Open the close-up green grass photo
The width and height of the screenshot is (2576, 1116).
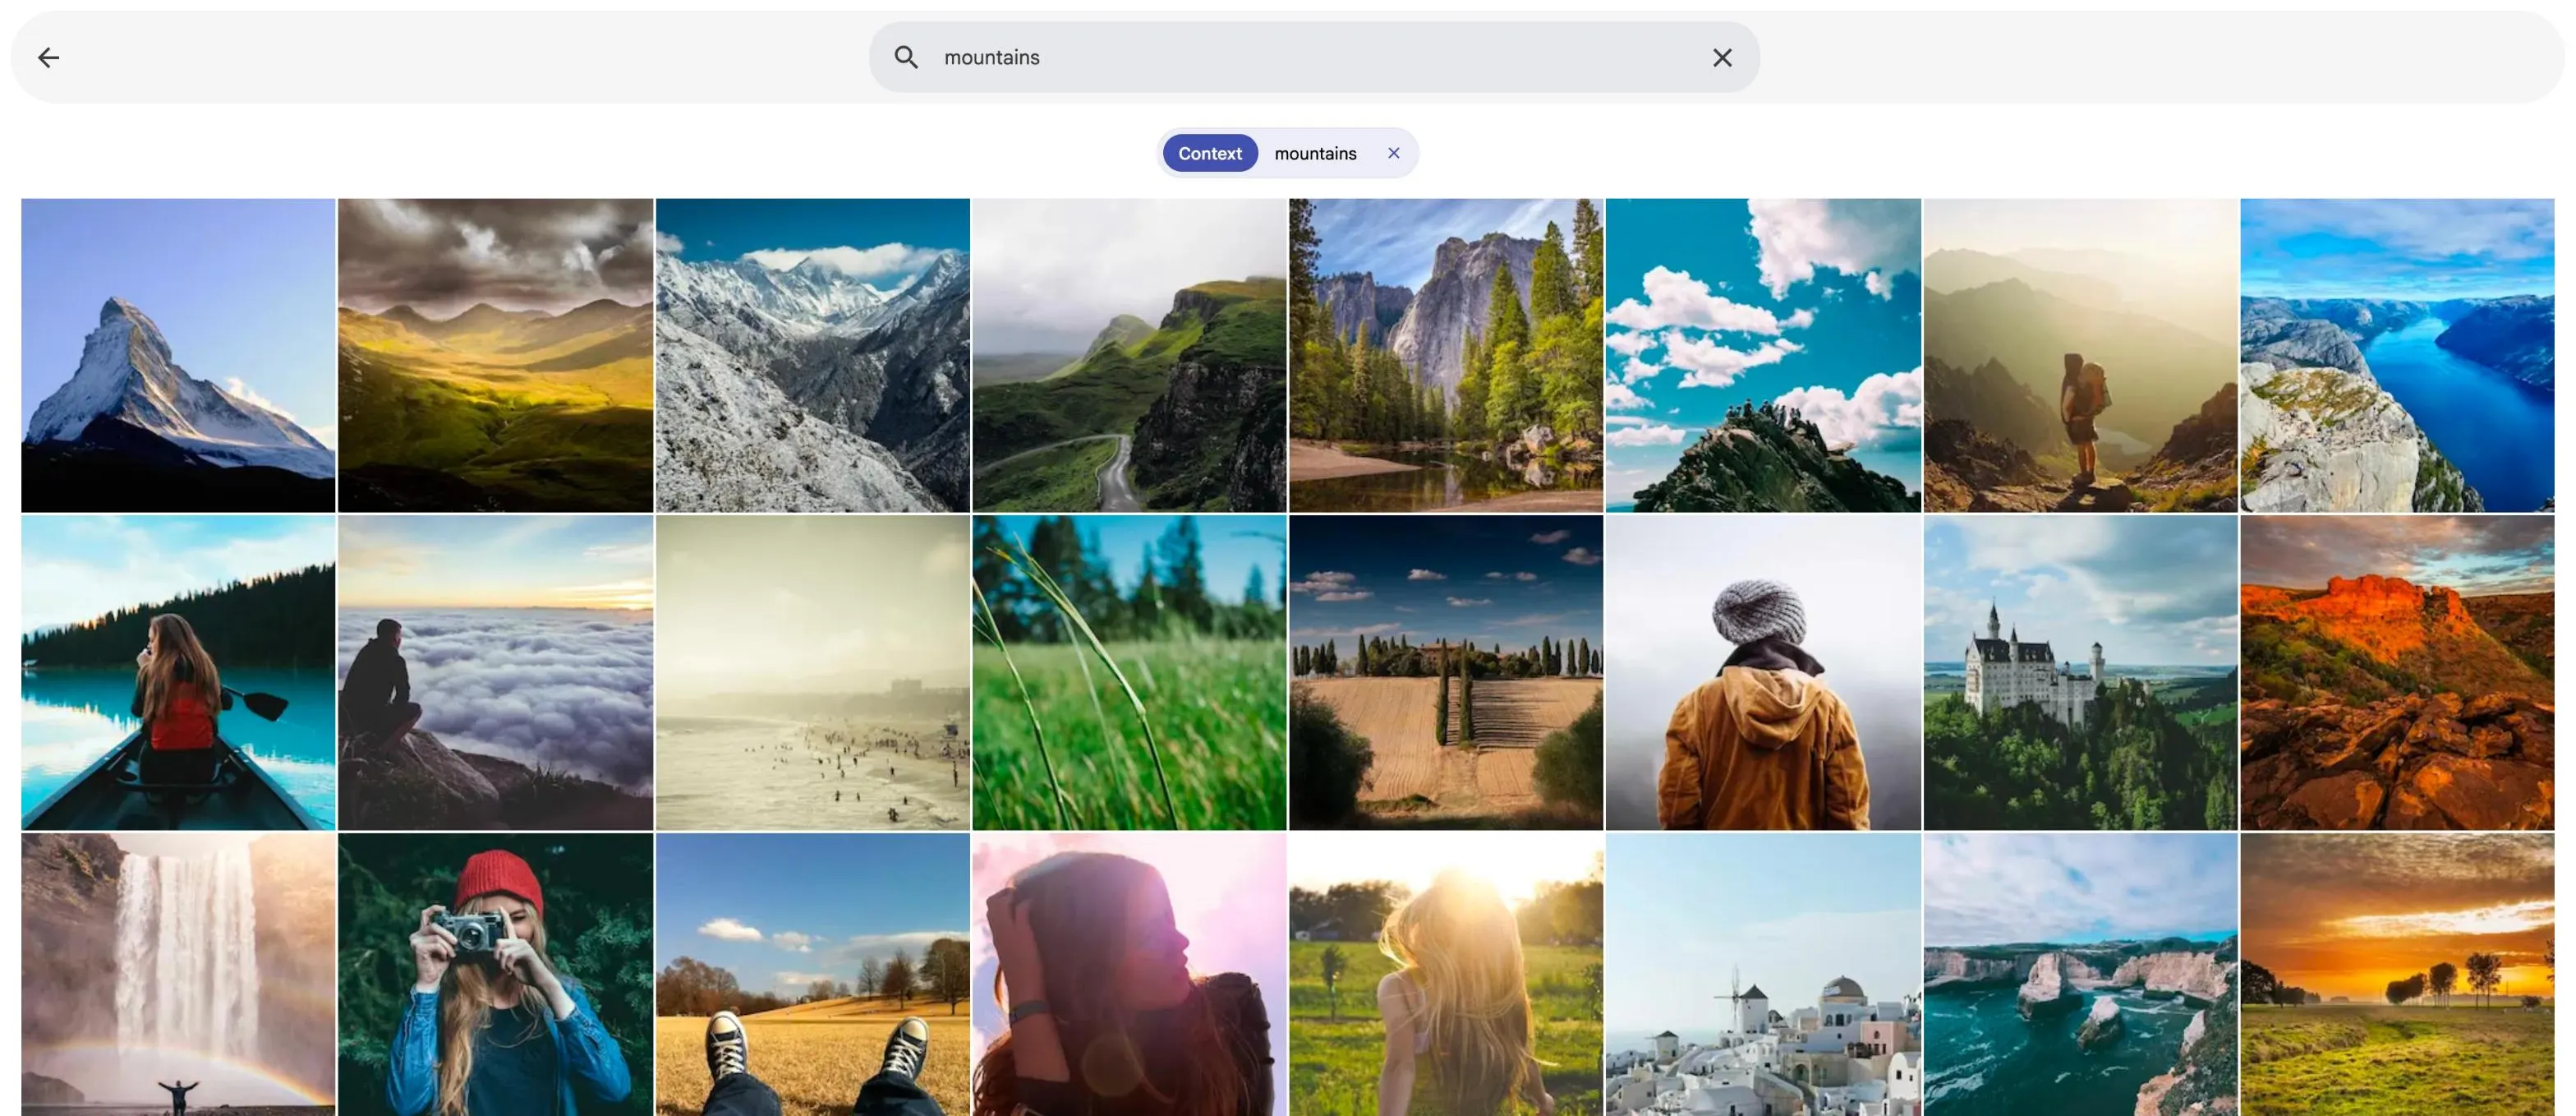pyautogui.click(x=1129, y=673)
